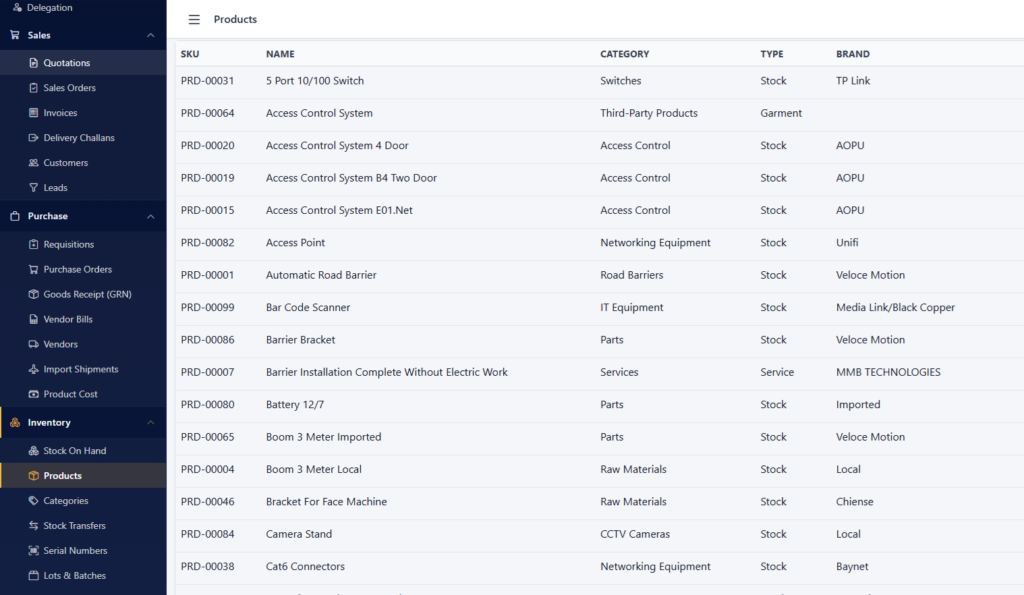Sort by the TYPE column header
The image size is (1024, 595).
click(771, 54)
